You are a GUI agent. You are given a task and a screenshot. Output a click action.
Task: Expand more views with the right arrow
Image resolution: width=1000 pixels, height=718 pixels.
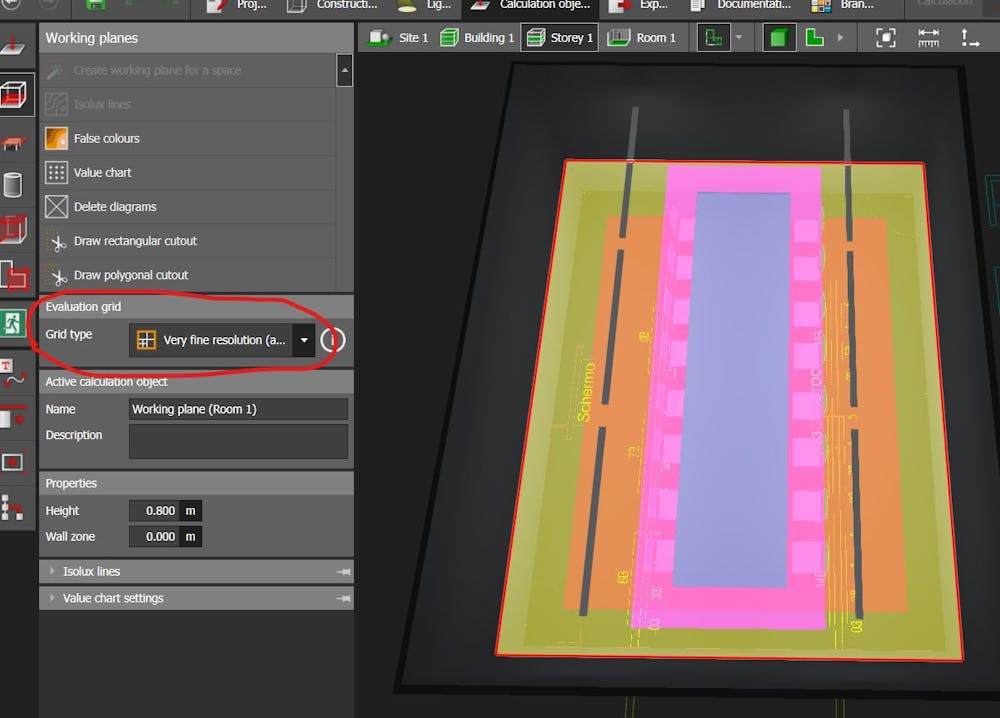[x=841, y=38]
